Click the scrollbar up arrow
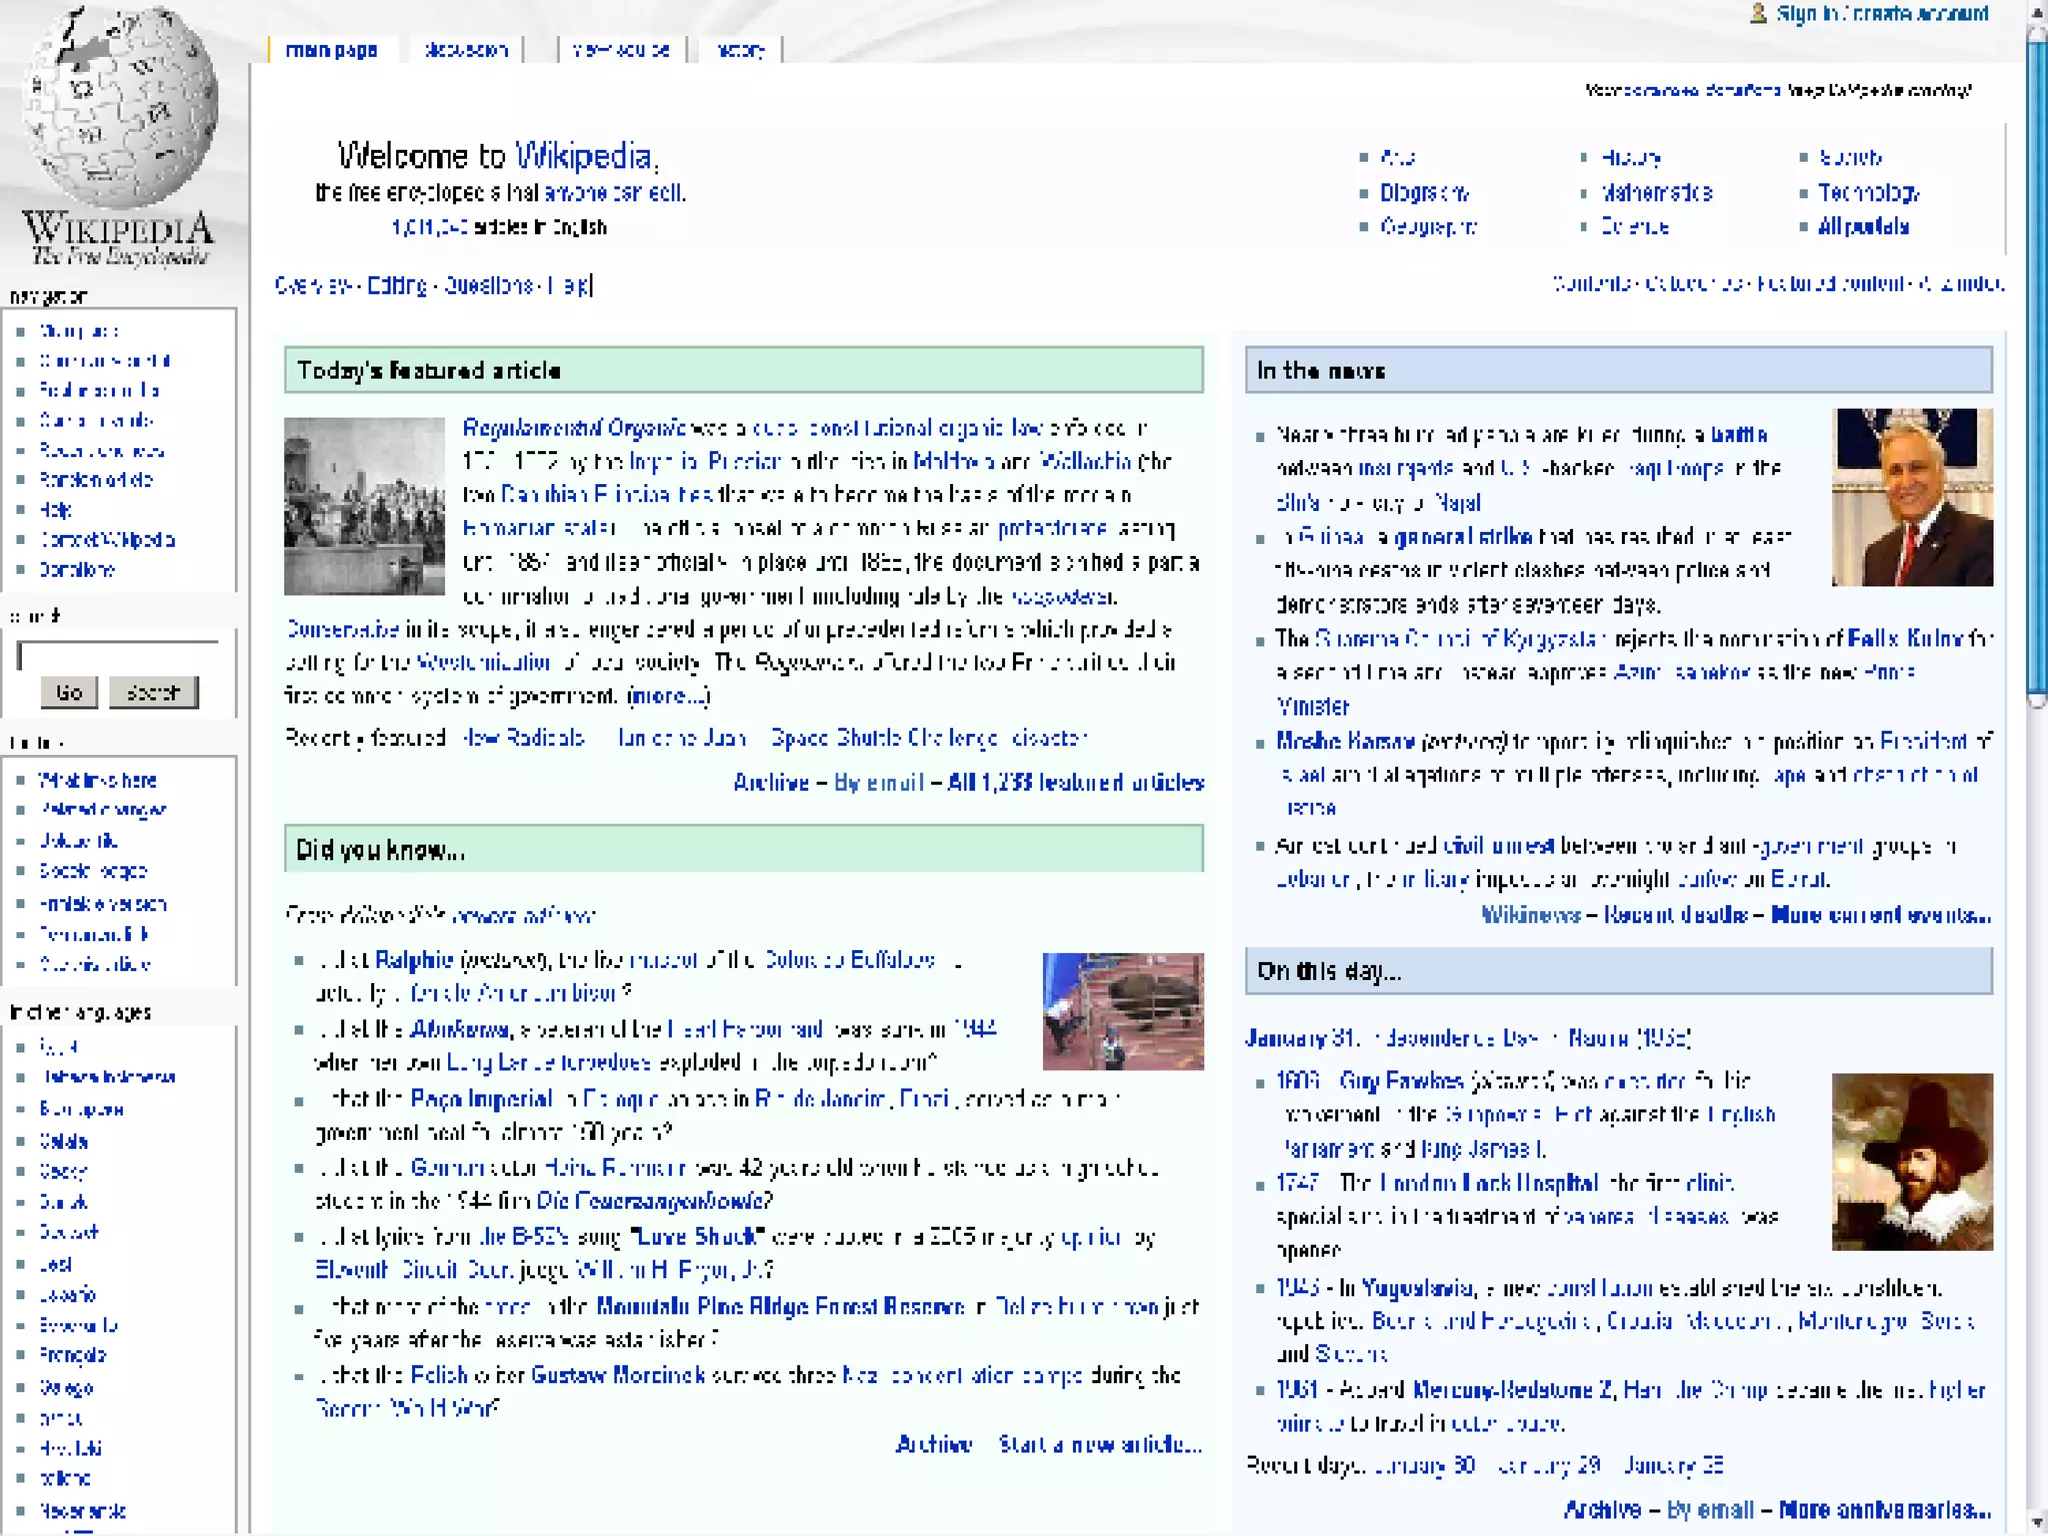Image resolution: width=2048 pixels, height=1536 pixels. coord(2036,12)
